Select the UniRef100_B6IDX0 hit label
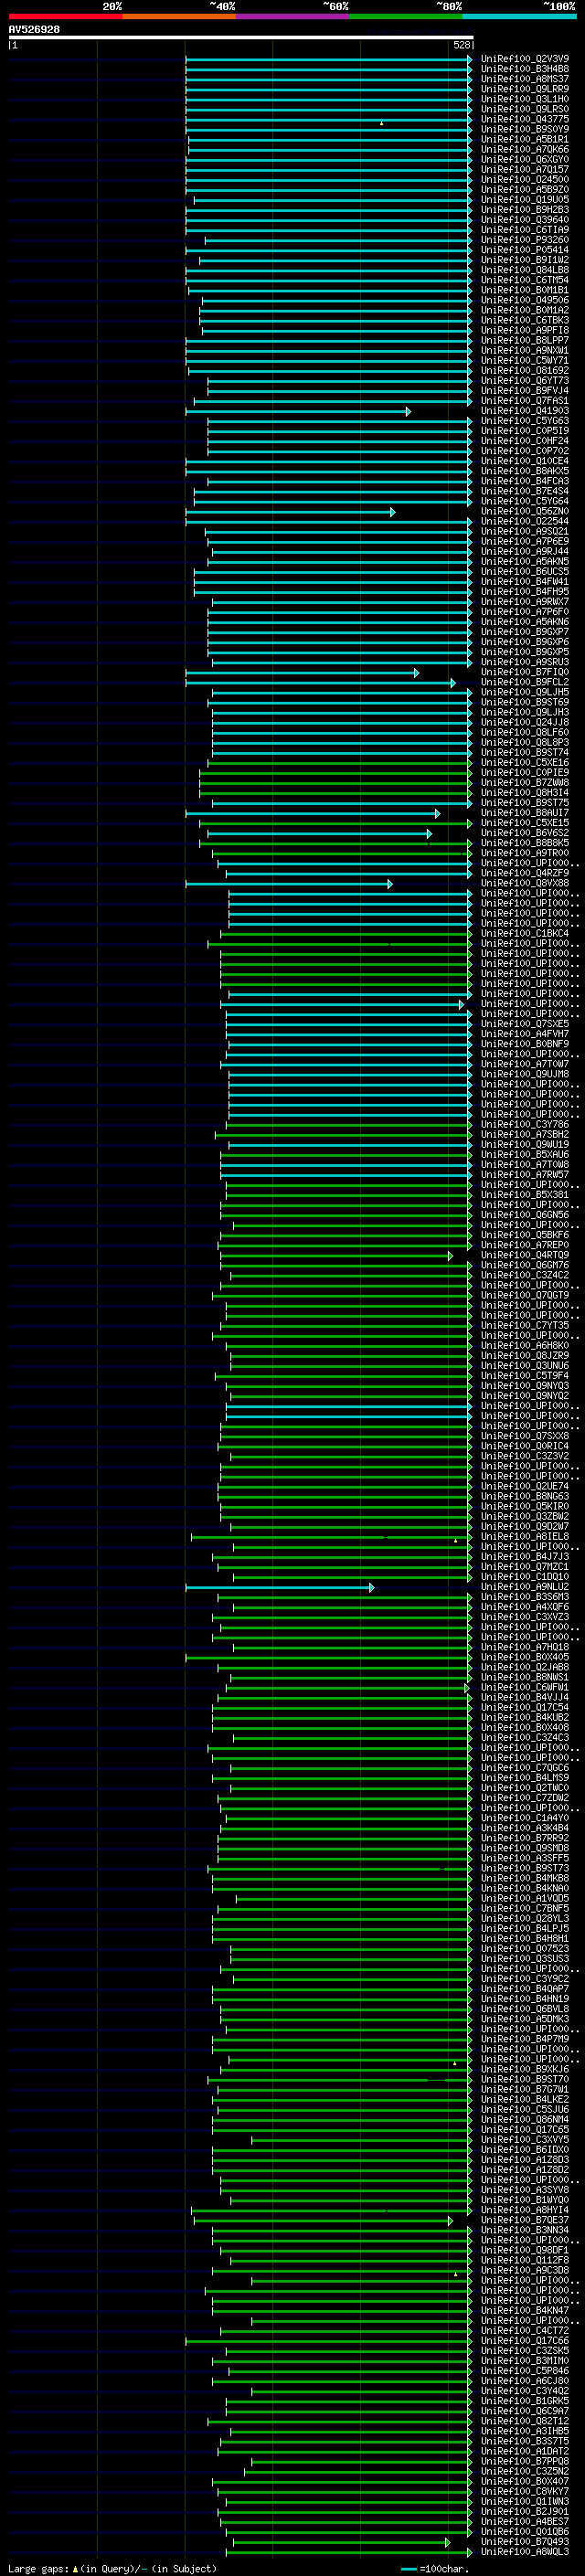The height and width of the screenshot is (2576, 585). point(525,2149)
